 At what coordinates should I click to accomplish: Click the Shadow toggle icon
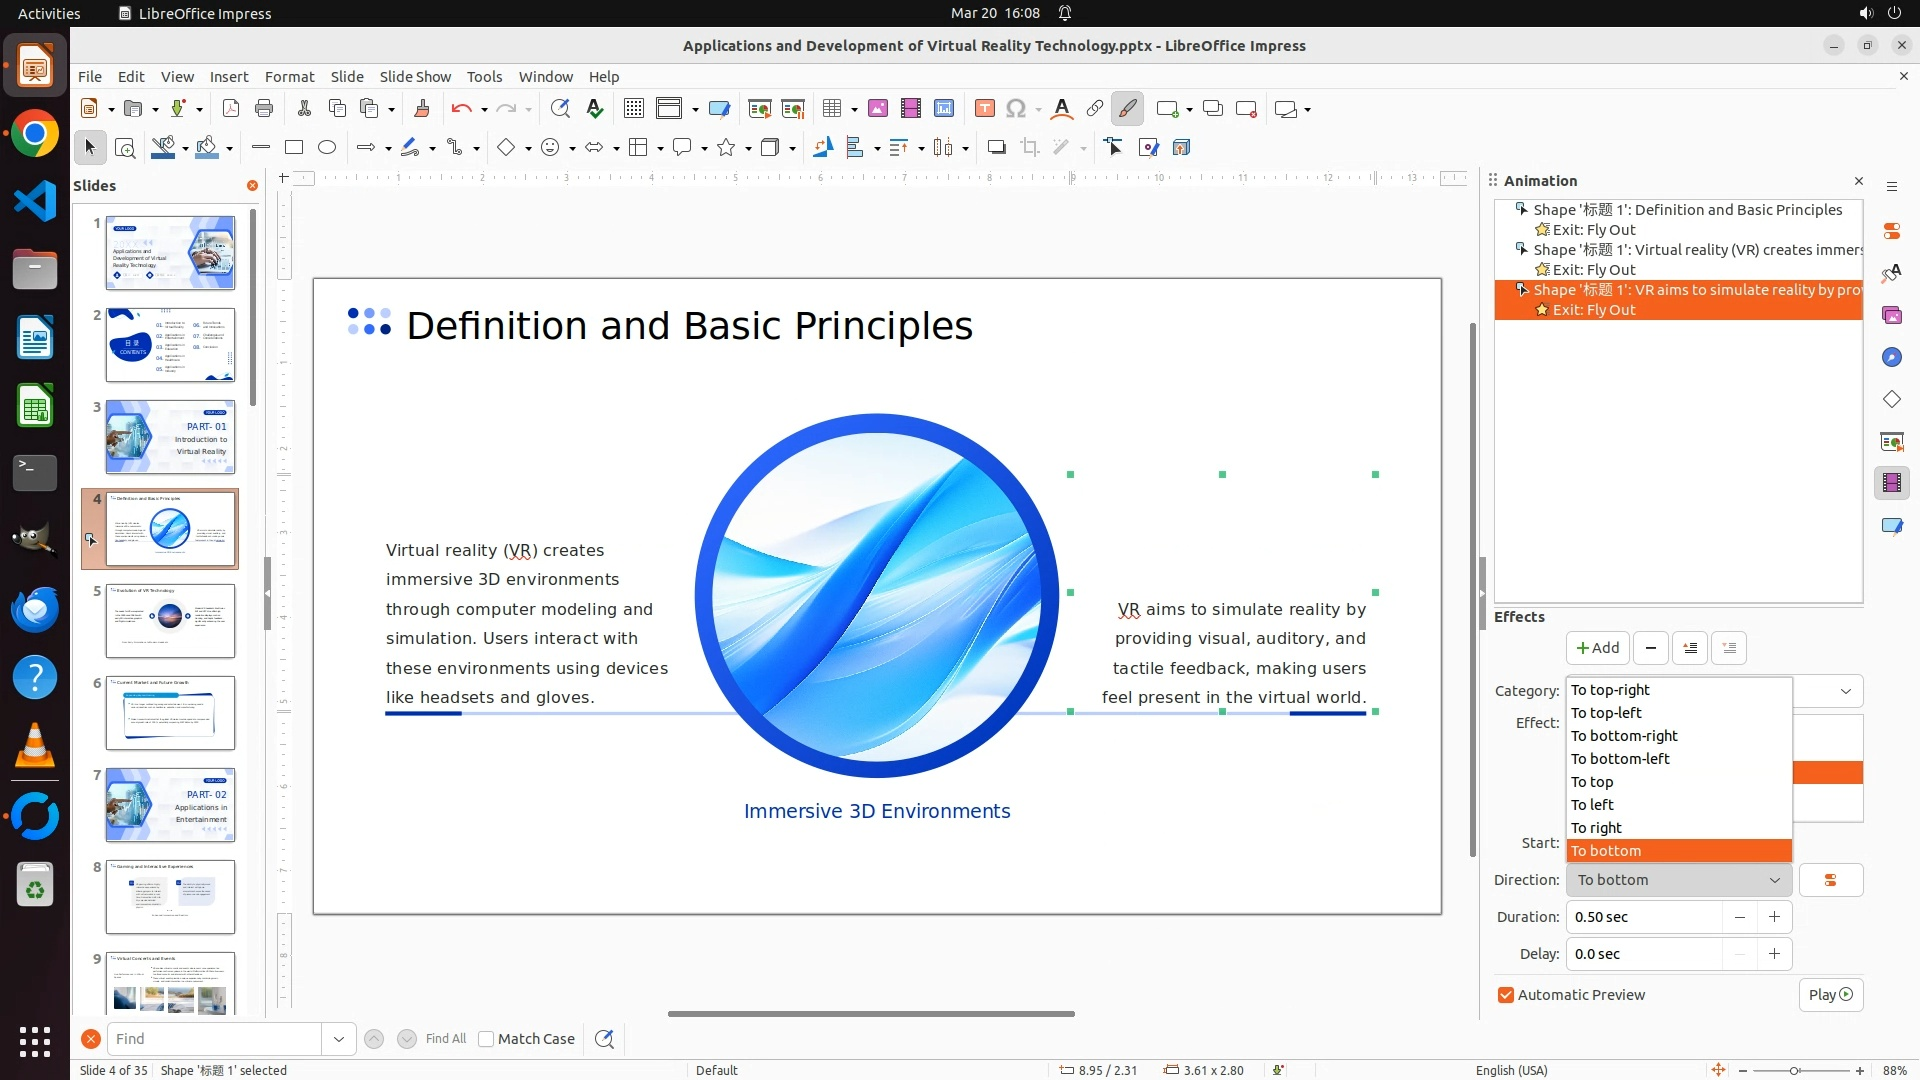pos(996,148)
